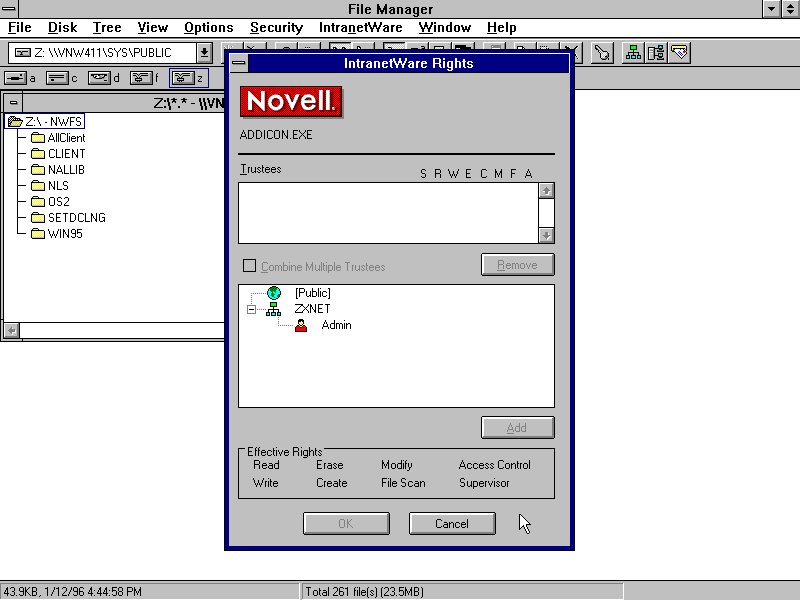Select AllClient folder name in tree
The height and width of the screenshot is (600, 800).
click(x=66, y=138)
